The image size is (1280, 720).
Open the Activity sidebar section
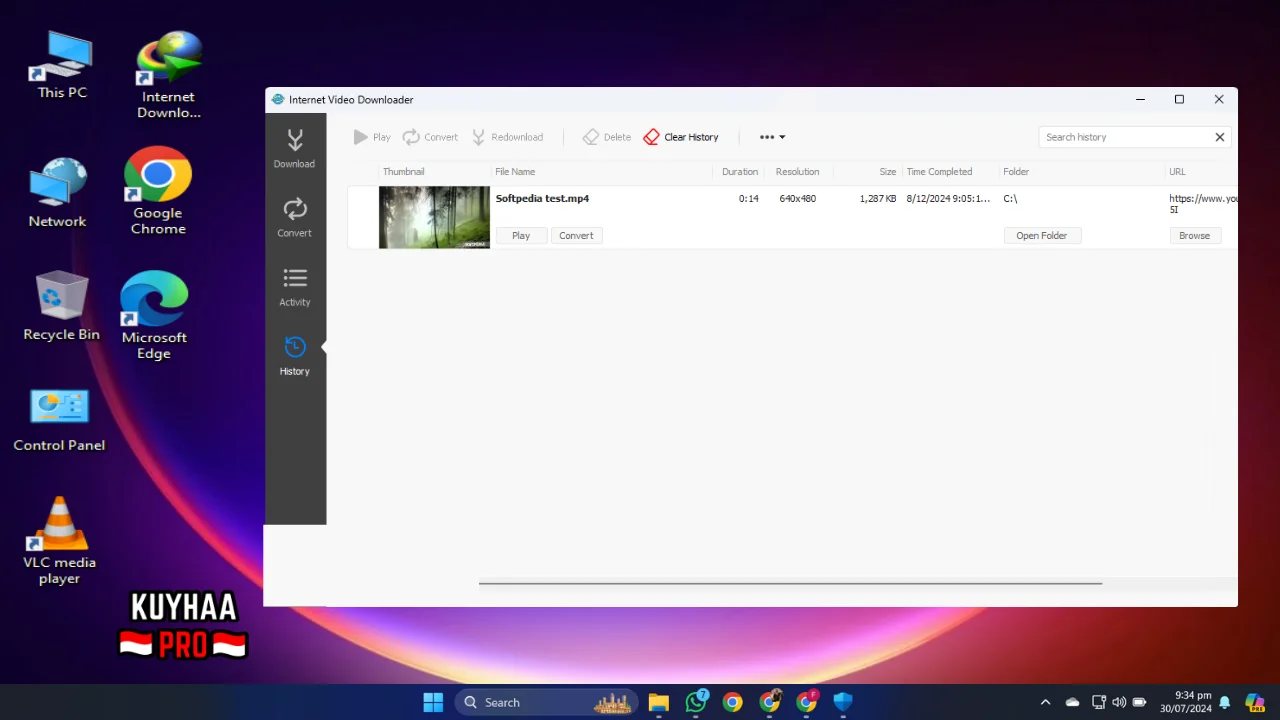294,286
